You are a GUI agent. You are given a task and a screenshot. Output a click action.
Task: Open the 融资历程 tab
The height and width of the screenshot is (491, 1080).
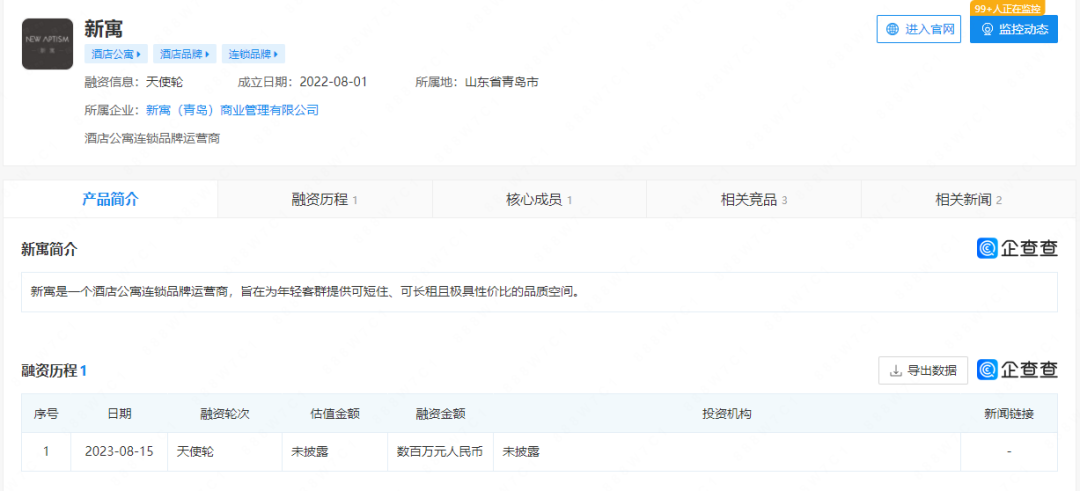coord(324,199)
